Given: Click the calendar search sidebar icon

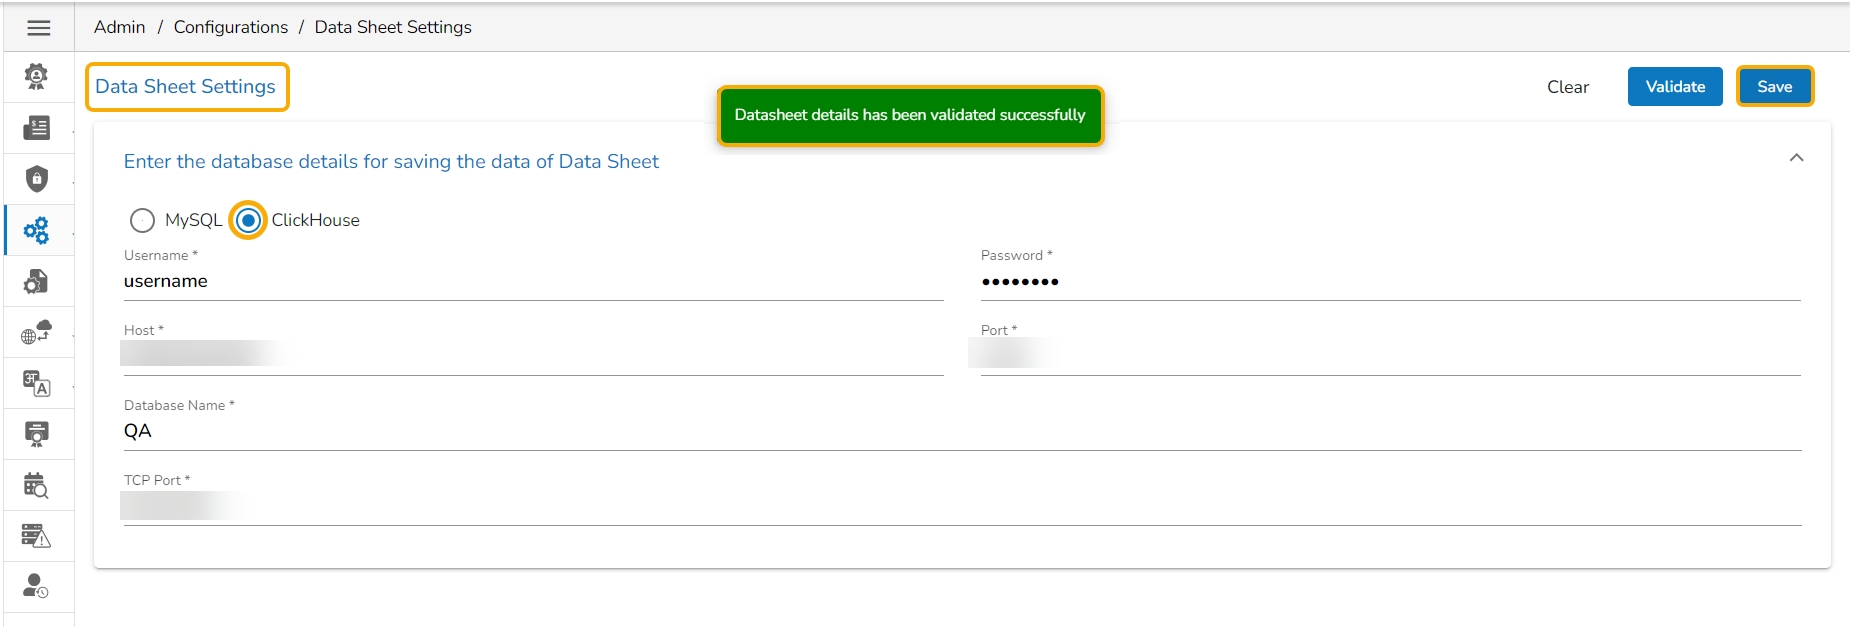Looking at the screenshot, I should coord(37,486).
